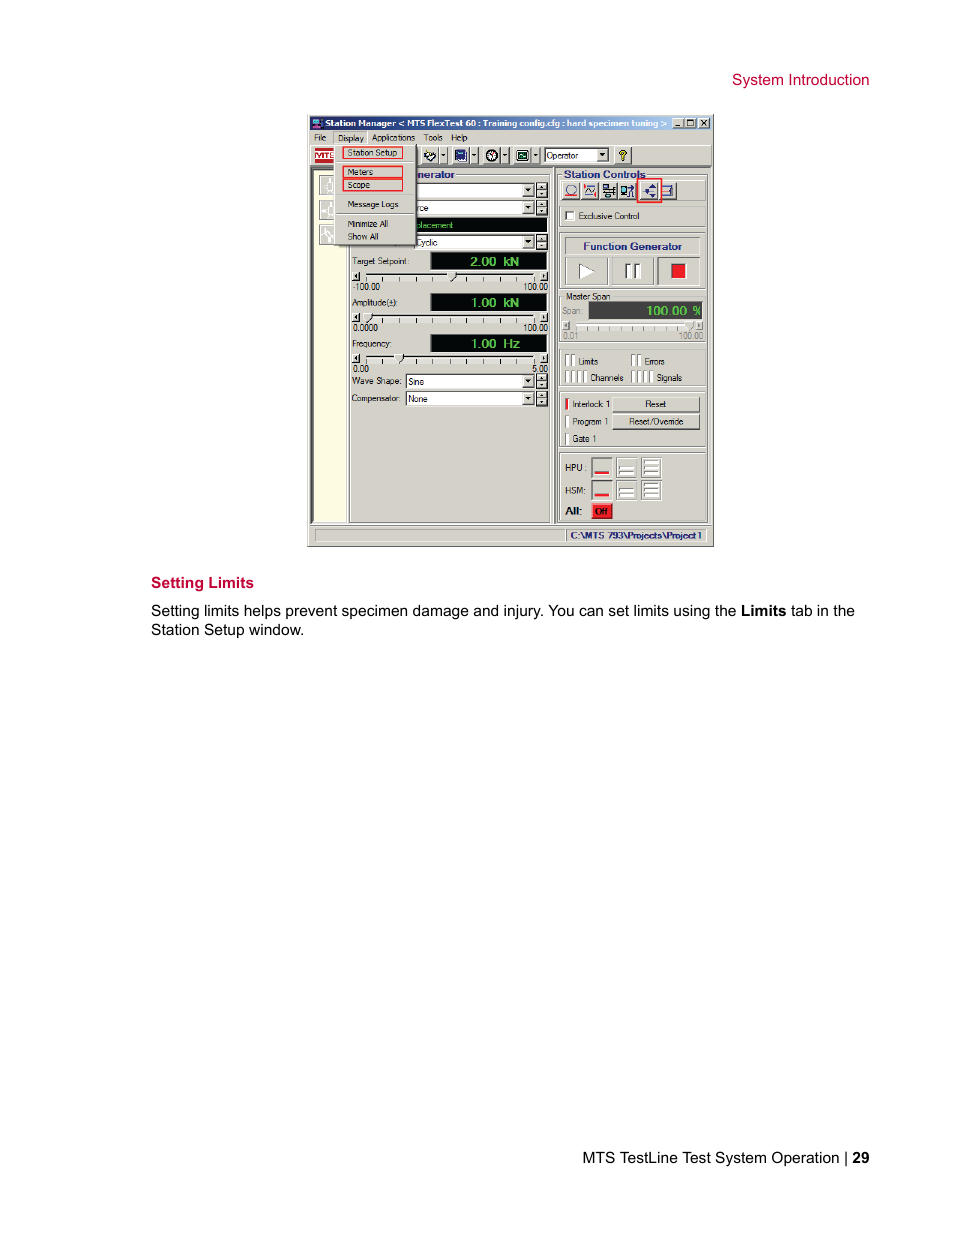954x1235 pixels.
Task: Click the top icon in left sidebar
Action: (x=327, y=185)
